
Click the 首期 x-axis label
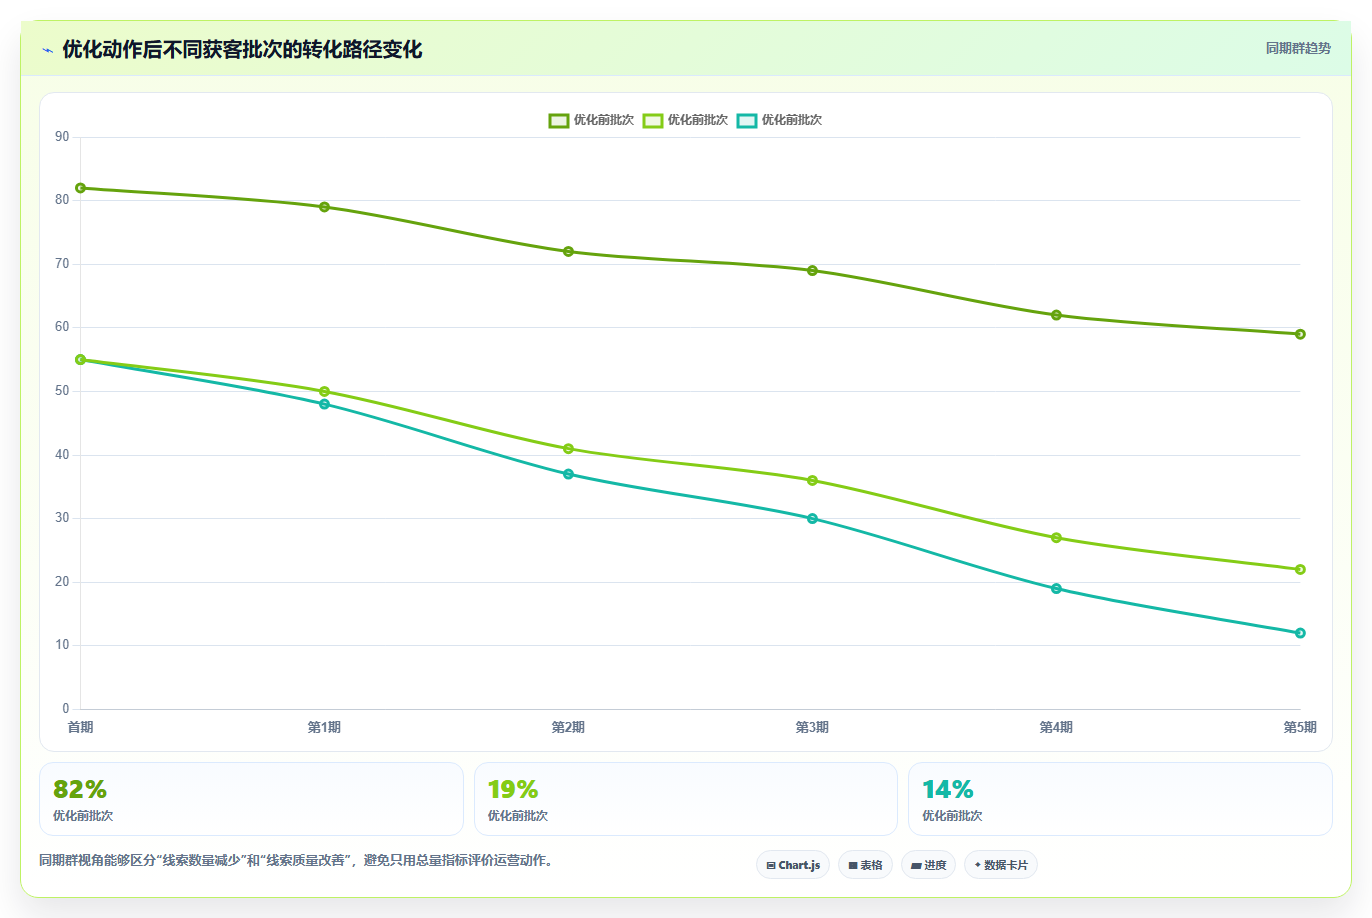(x=80, y=727)
